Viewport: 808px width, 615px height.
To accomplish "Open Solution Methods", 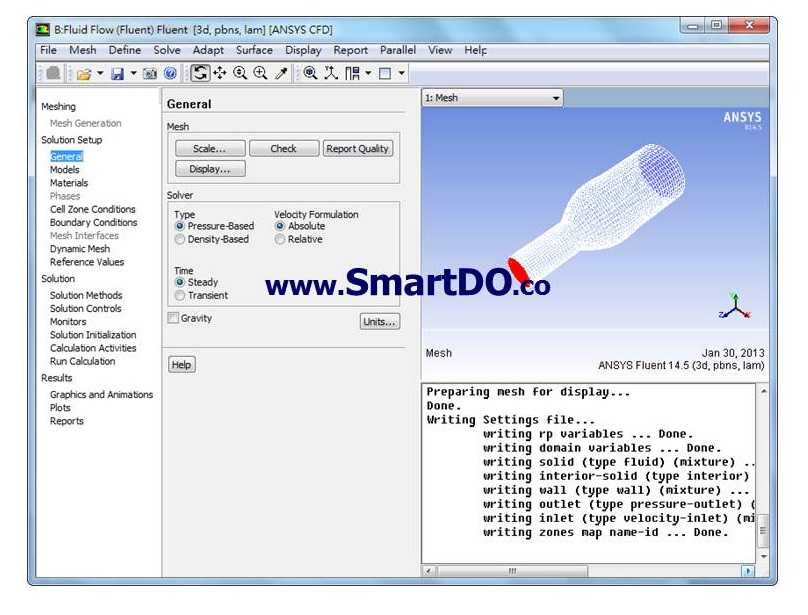I will pos(86,295).
